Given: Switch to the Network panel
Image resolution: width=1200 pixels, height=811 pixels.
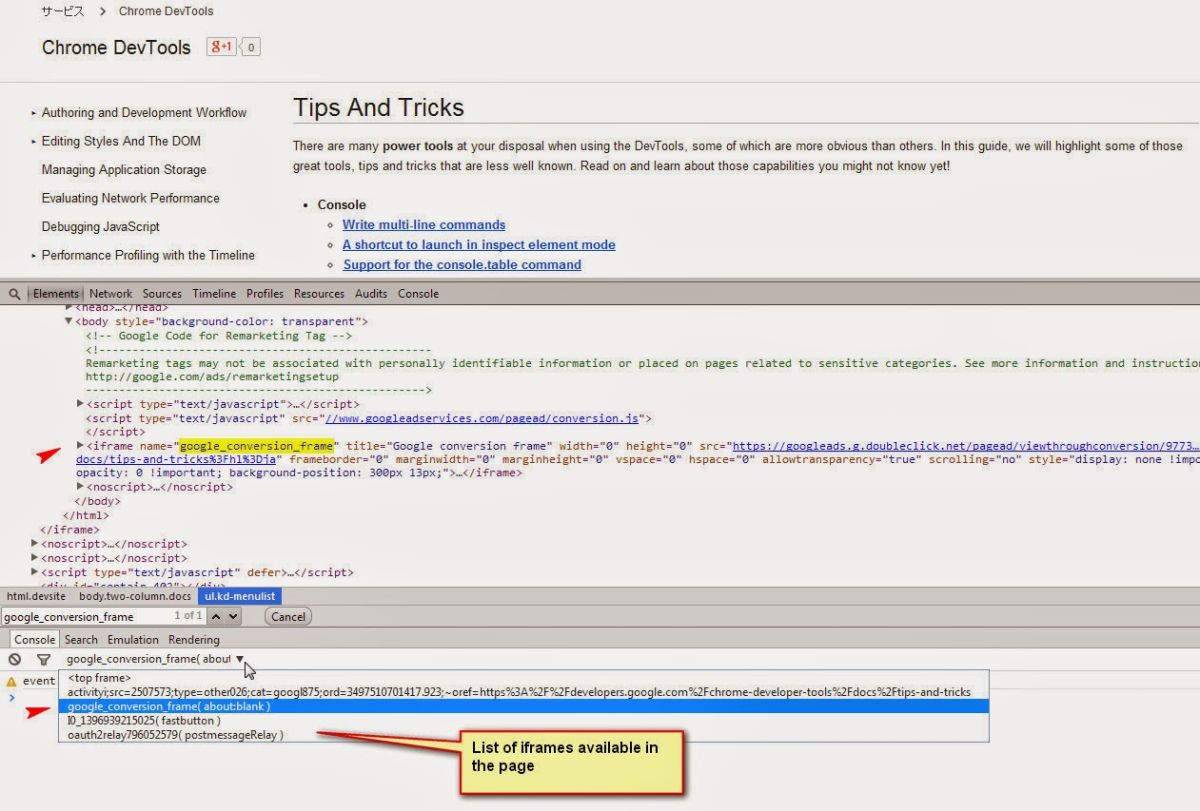Looking at the screenshot, I should [x=110, y=294].
